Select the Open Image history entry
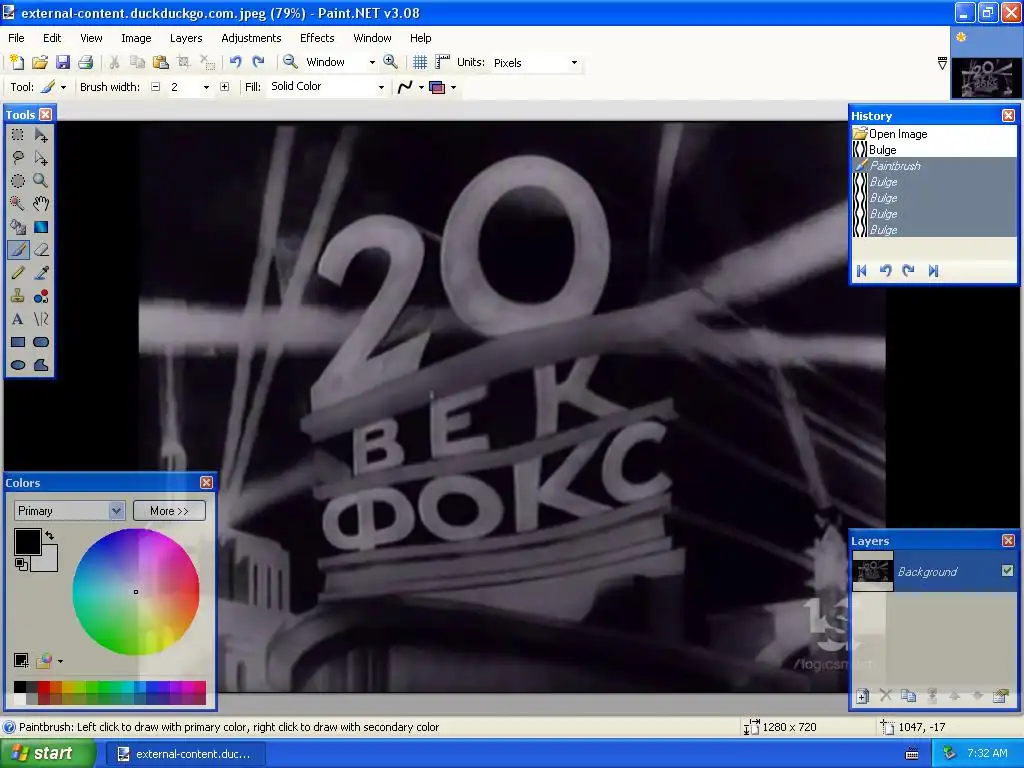This screenshot has height=768, width=1024. [935, 134]
